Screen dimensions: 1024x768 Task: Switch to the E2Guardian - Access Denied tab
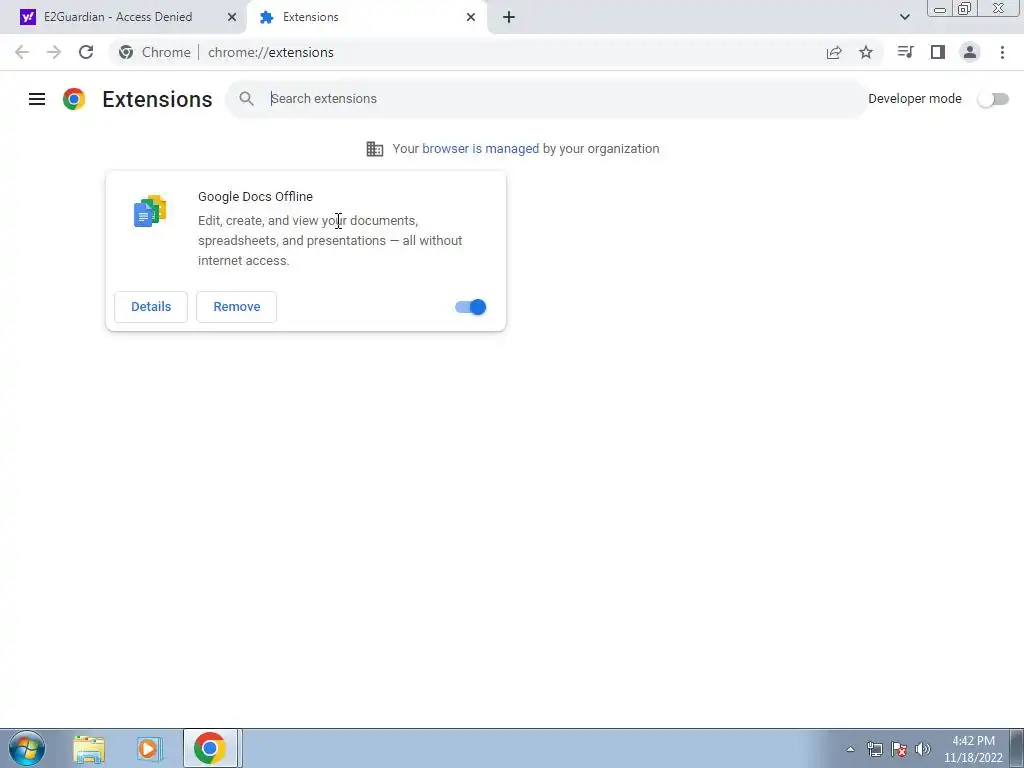pyautogui.click(x=123, y=17)
